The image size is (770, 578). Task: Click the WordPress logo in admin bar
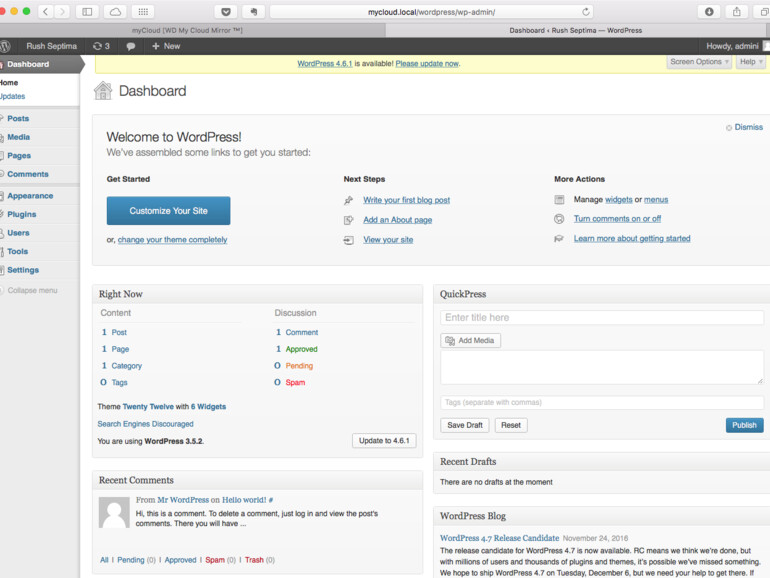pyautogui.click(x=5, y=46)
